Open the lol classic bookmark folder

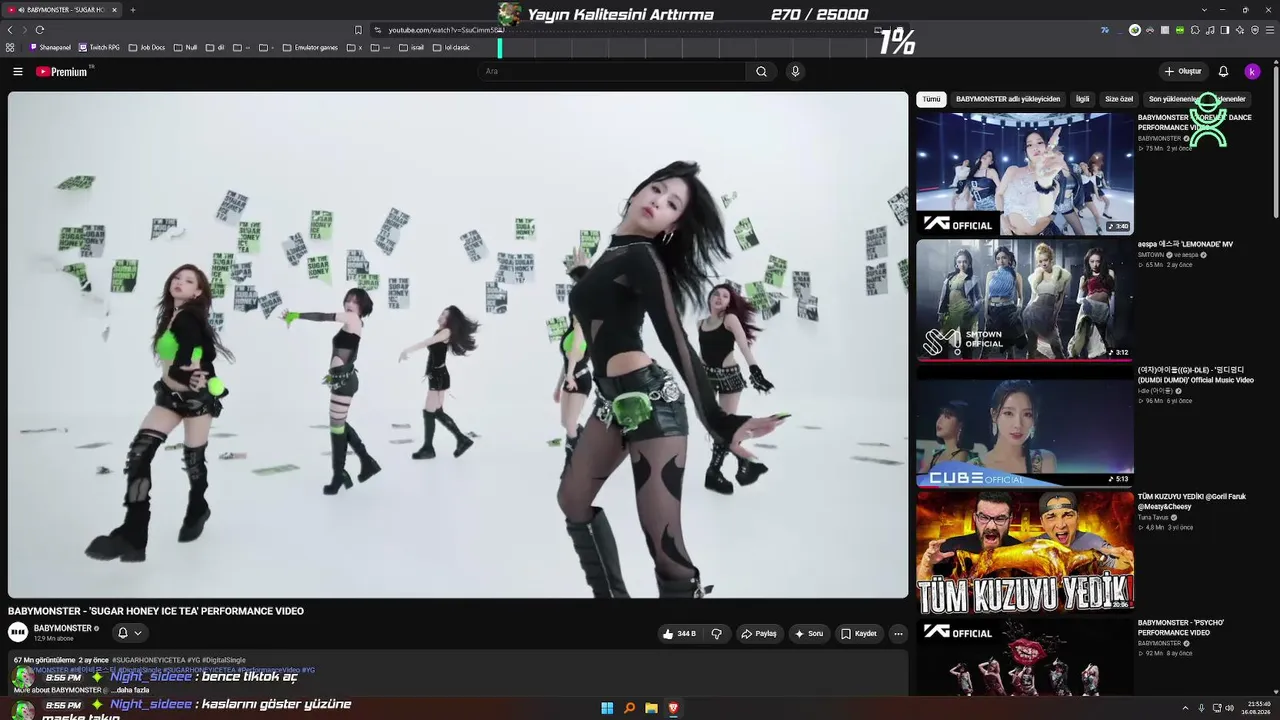451,47
